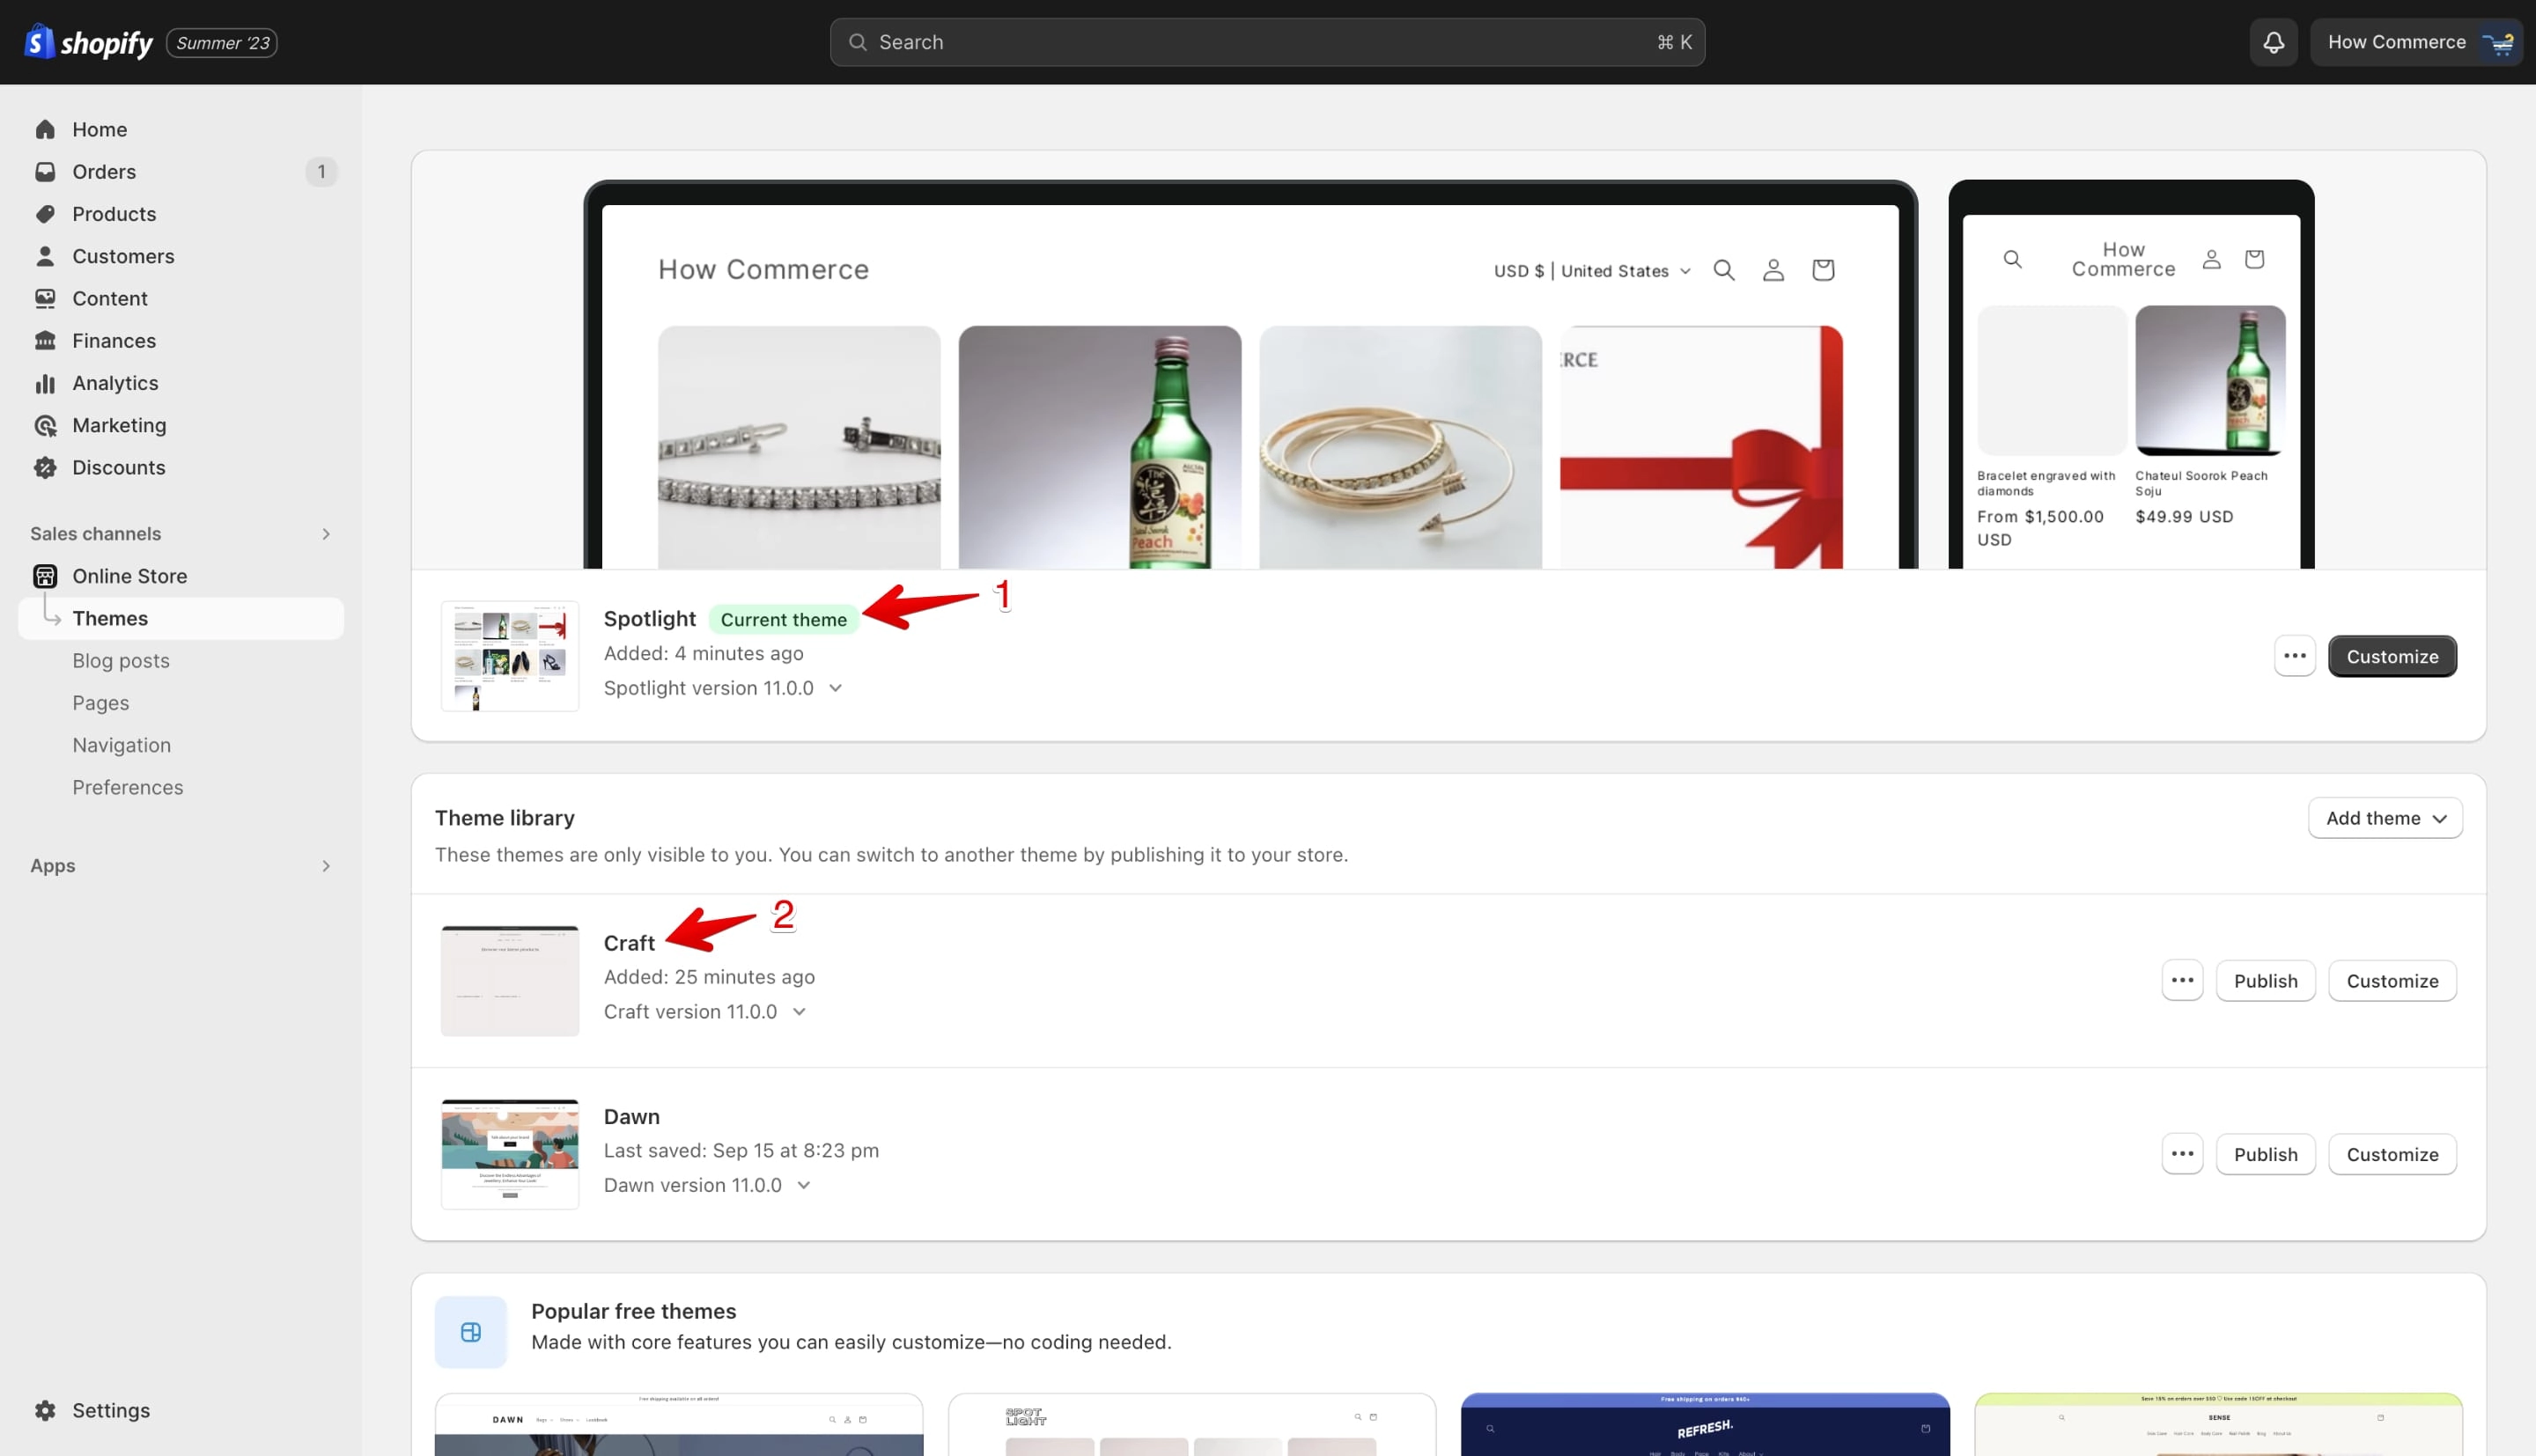The image size is (2536, 1456).
Task: Open Blog posts in sidebar
Action: click(121, 661)
